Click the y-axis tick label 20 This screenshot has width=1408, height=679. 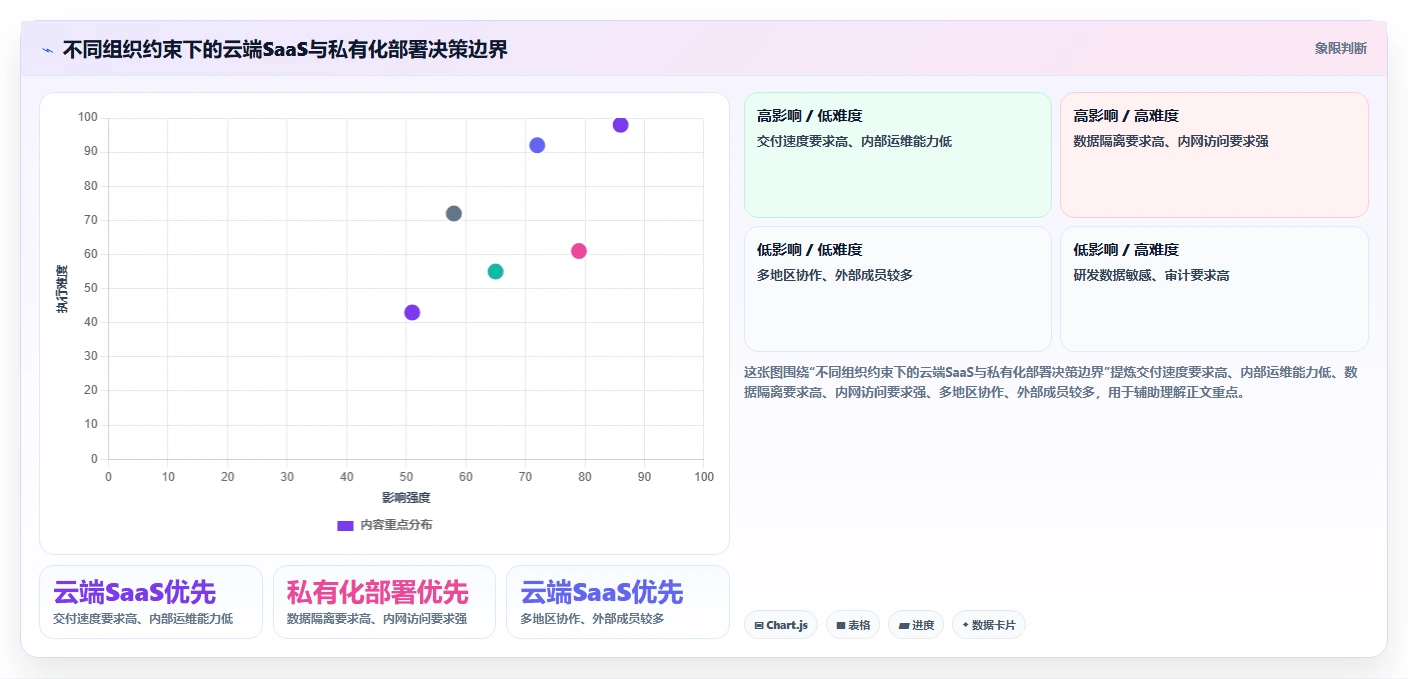(91, 390)
